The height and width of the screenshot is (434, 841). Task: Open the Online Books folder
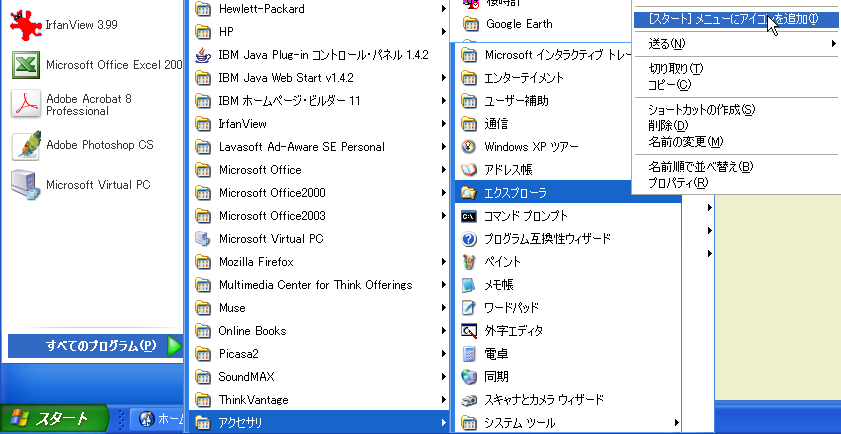(321, 331)
